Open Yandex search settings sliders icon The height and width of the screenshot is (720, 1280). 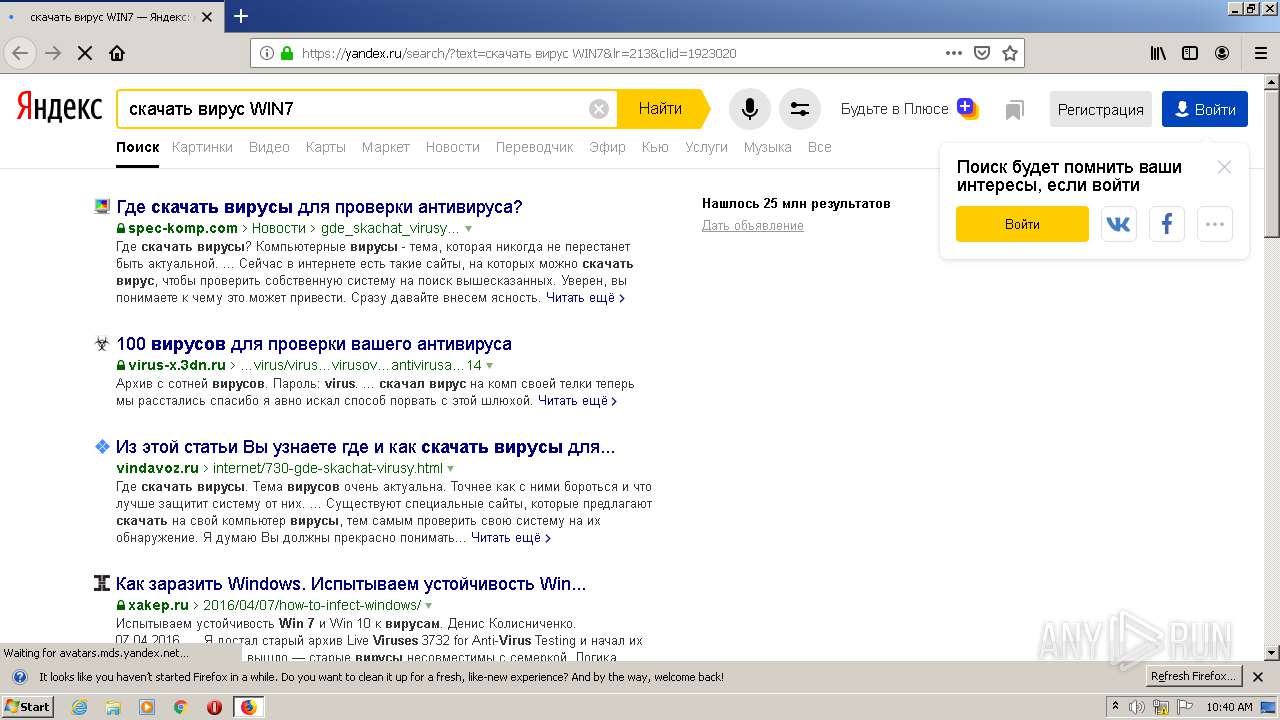click(x=800, y=109)
